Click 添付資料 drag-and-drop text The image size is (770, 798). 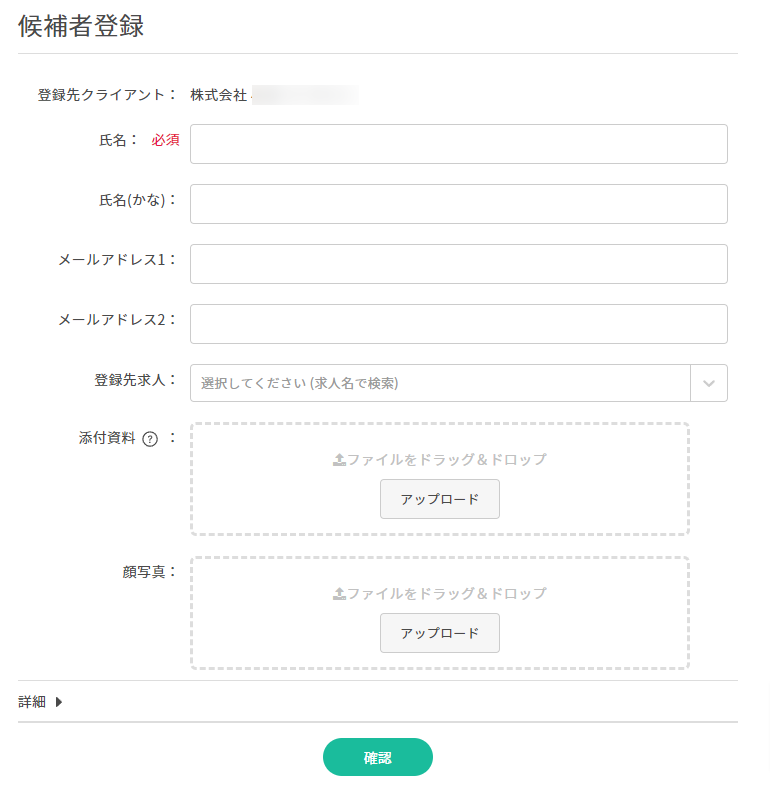point(447,460)
